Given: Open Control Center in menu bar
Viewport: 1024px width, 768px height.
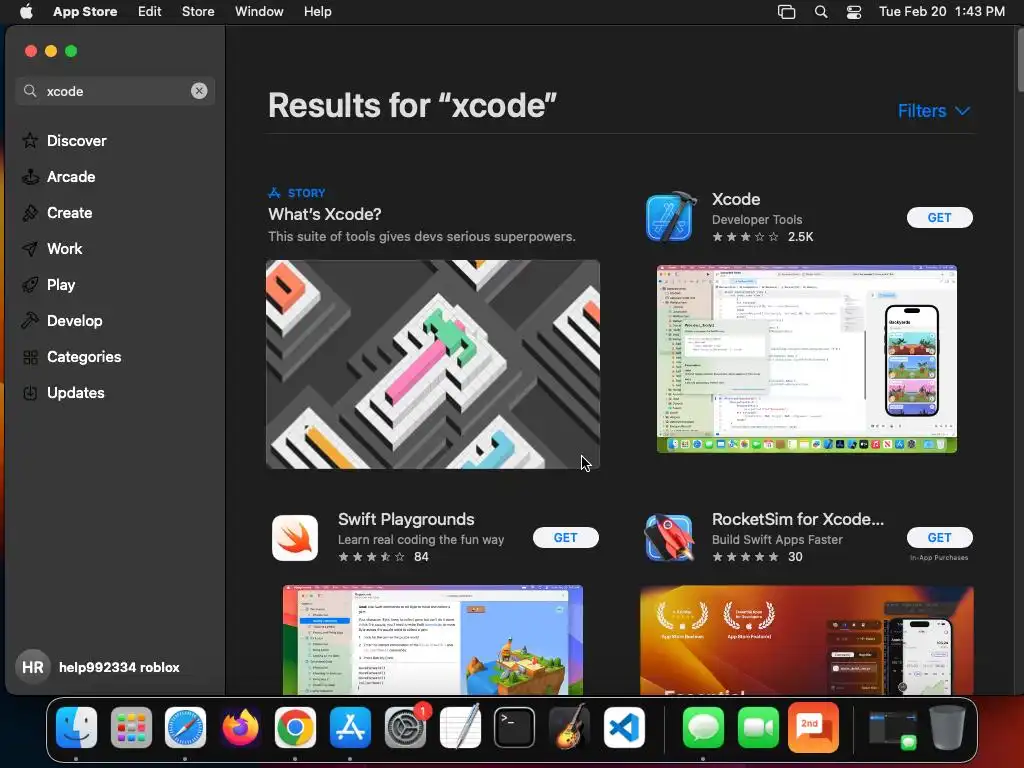Looking at the screenshot, I should click(854, 12).
